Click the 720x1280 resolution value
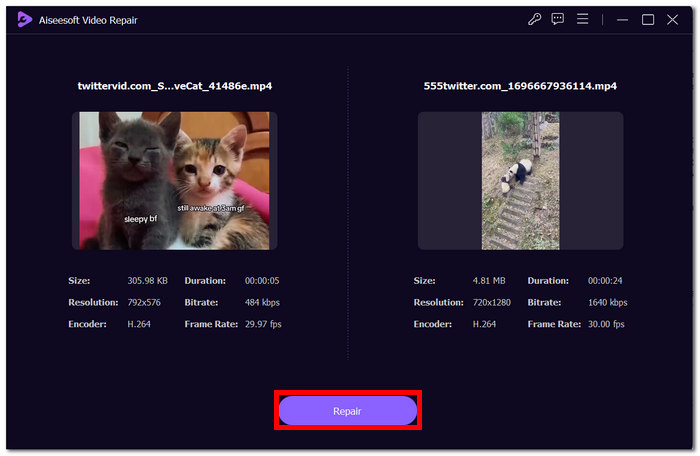This screenshot has height=456, width=700. pyautogui.click(x=492, y=302)
